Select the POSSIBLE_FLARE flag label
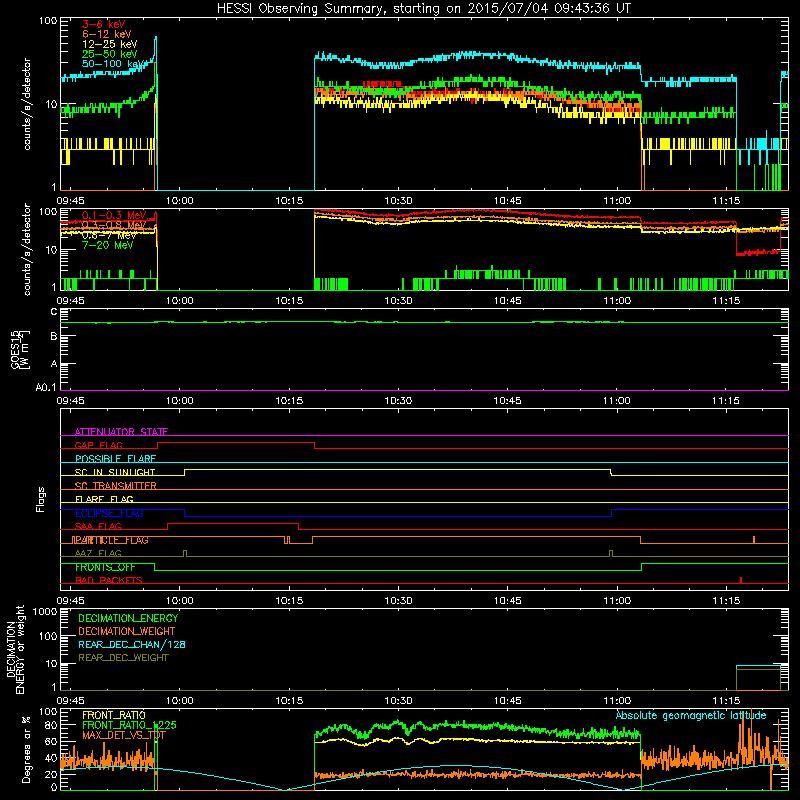 [x=115, y=459]
